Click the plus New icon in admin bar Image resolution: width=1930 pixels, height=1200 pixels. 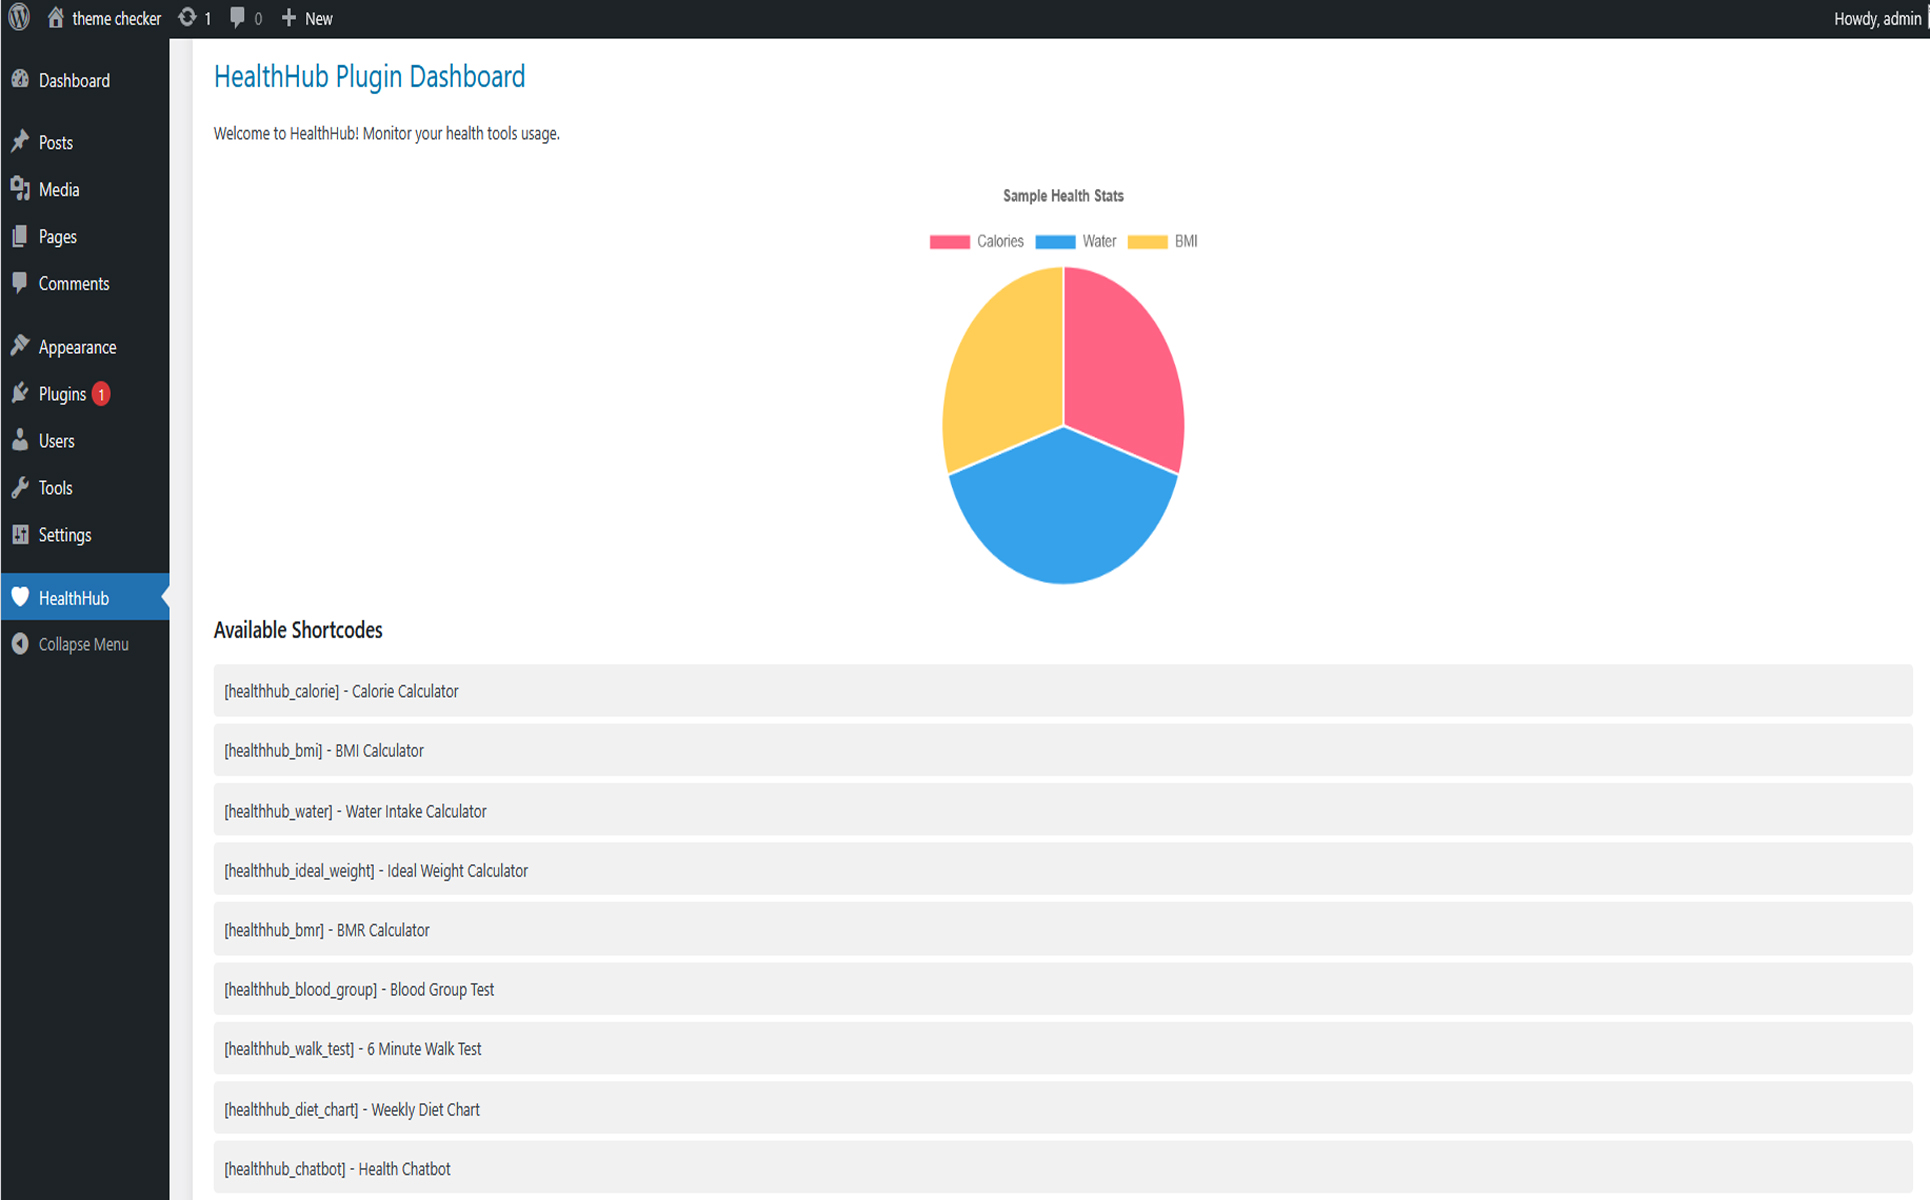pyautogui.click(x=289, y=18)
